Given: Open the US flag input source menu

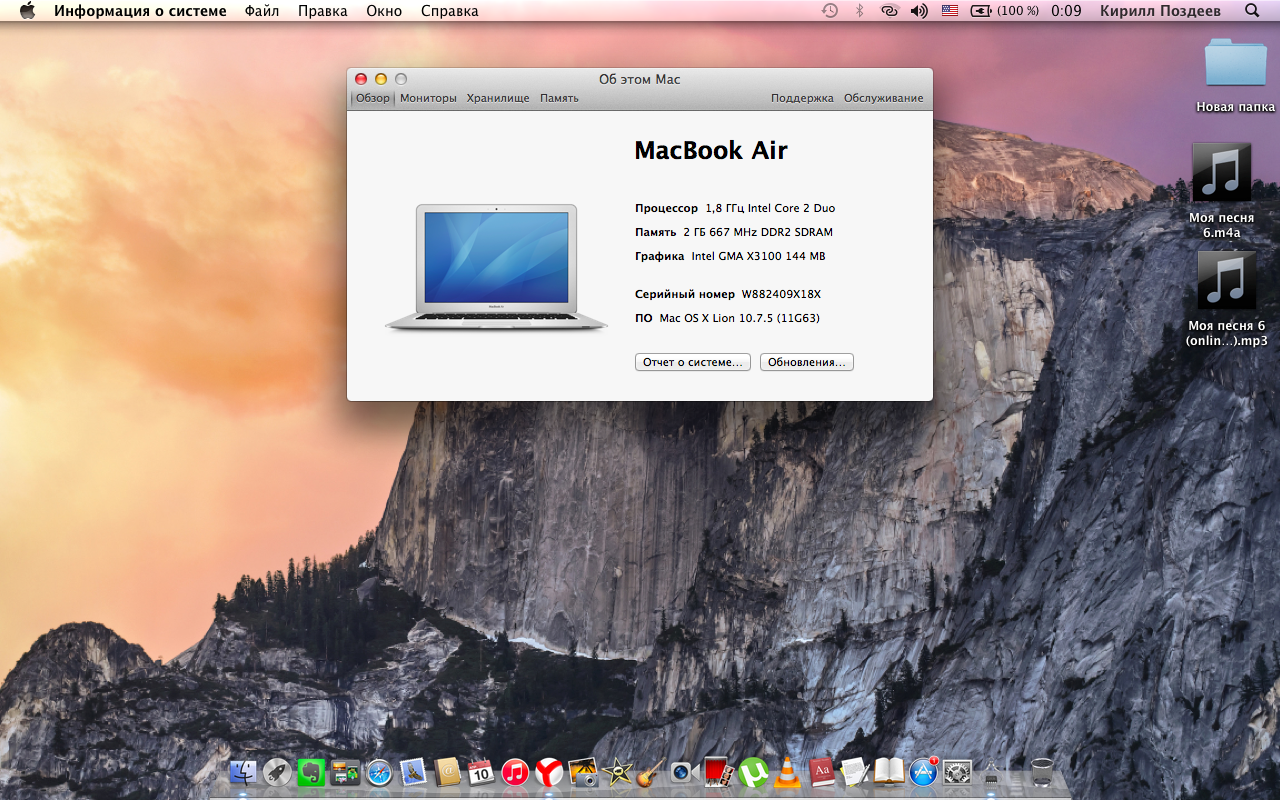Looking at the screenshot, I should (x=949, y=11).
